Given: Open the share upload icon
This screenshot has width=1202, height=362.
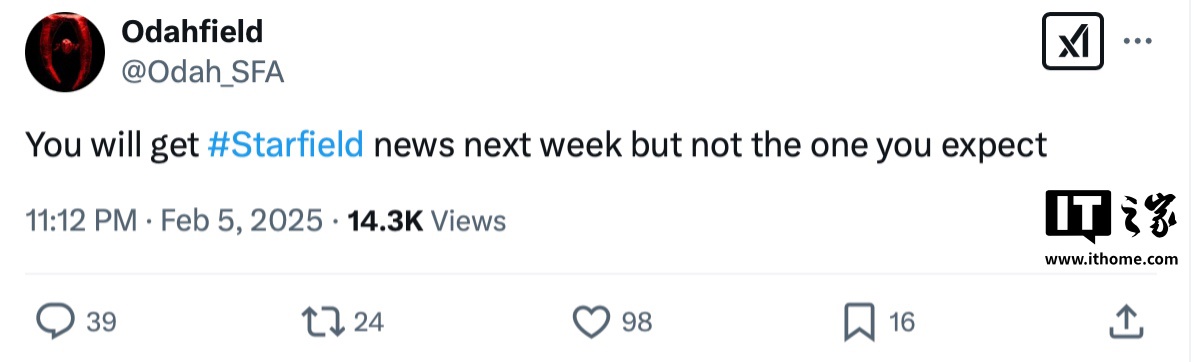Looking at the screenshot, I should point(1127,321).
